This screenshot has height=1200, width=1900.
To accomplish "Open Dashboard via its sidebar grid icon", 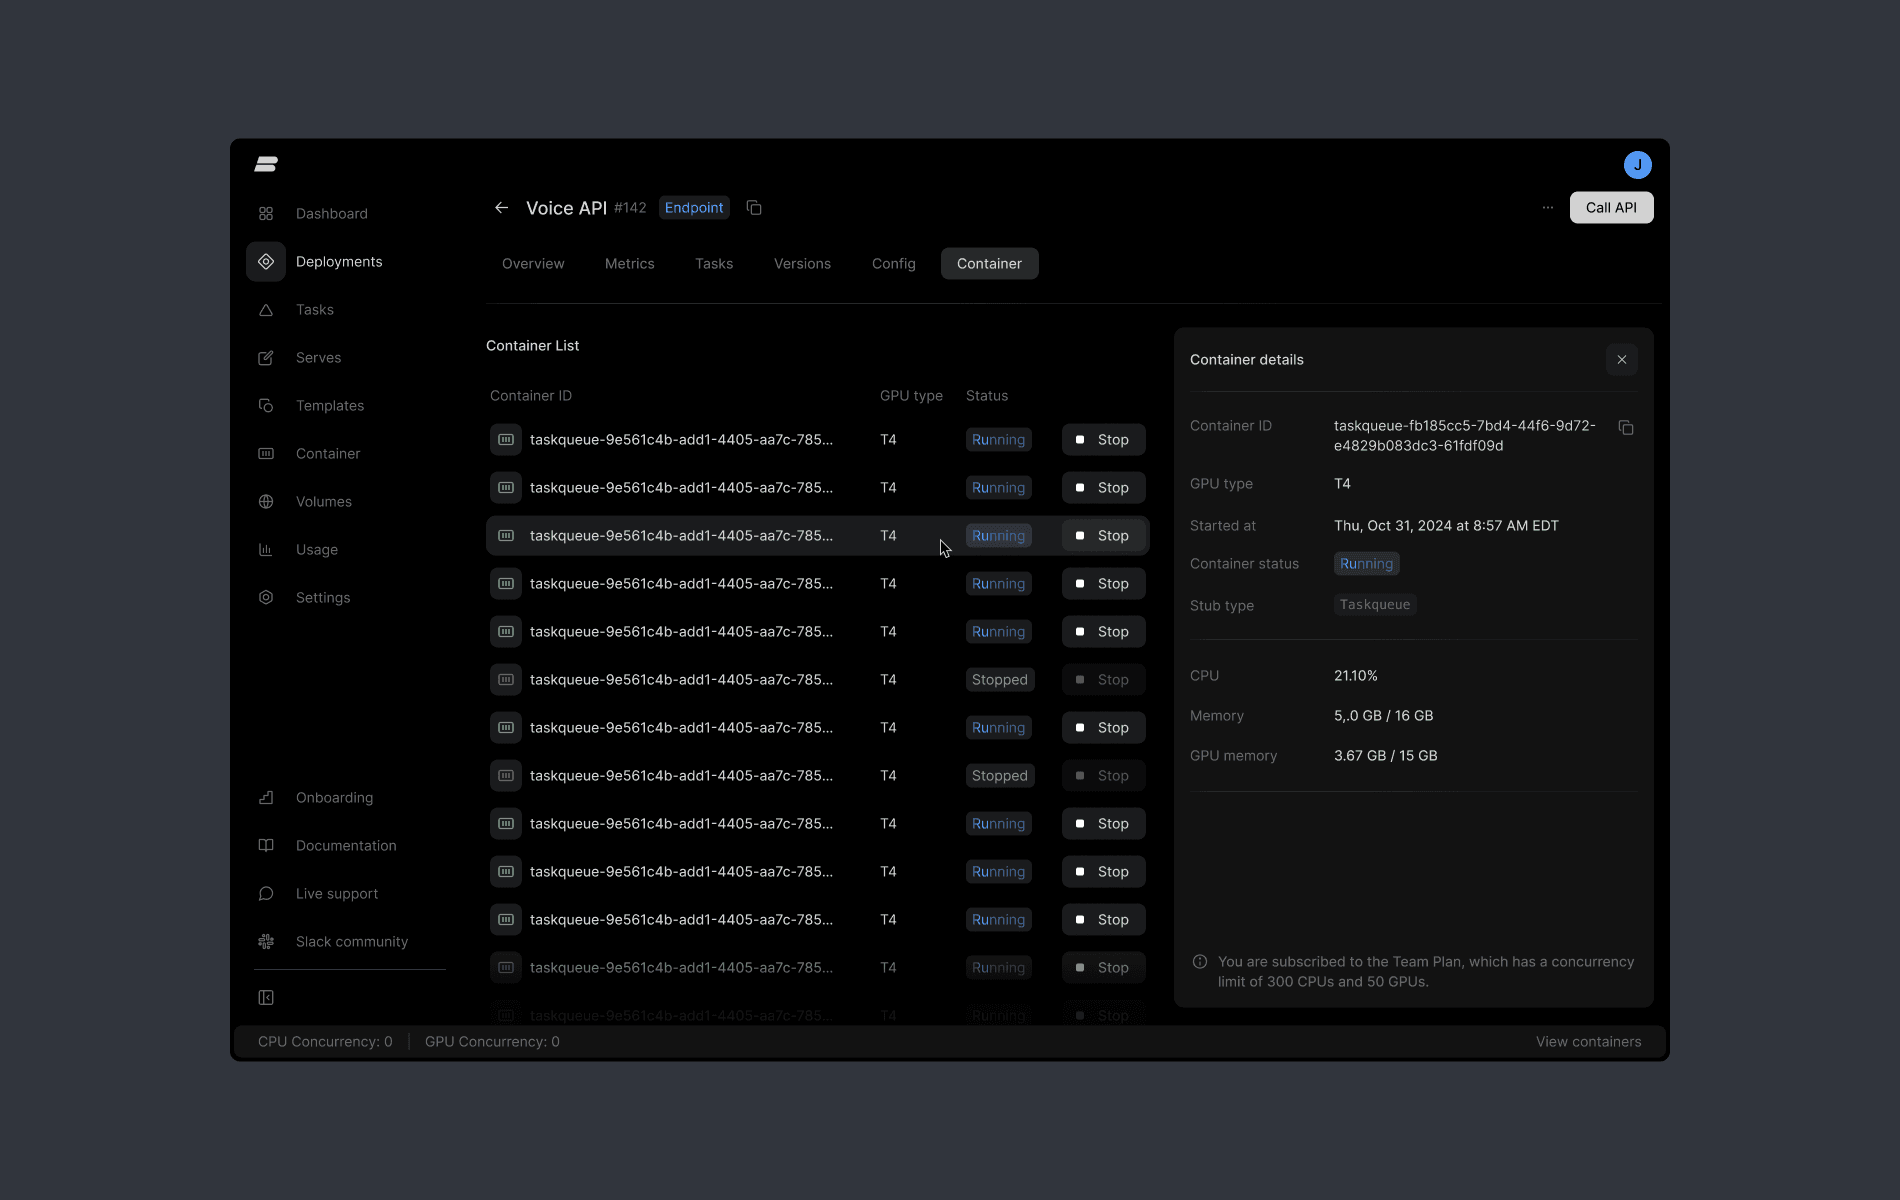I will tap(266, 214).
